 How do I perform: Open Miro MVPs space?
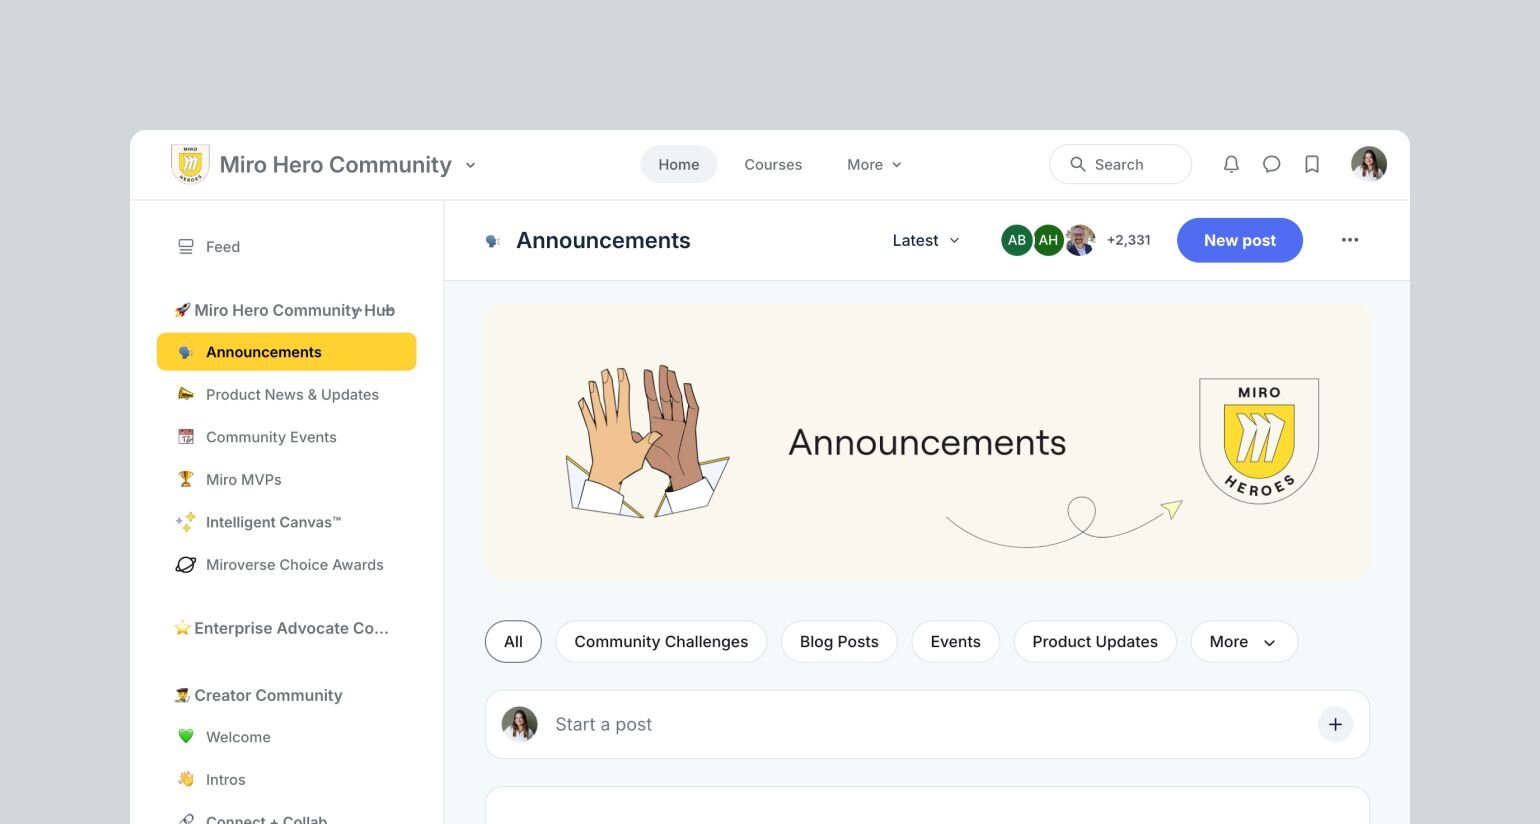click(x=287, y=479)
